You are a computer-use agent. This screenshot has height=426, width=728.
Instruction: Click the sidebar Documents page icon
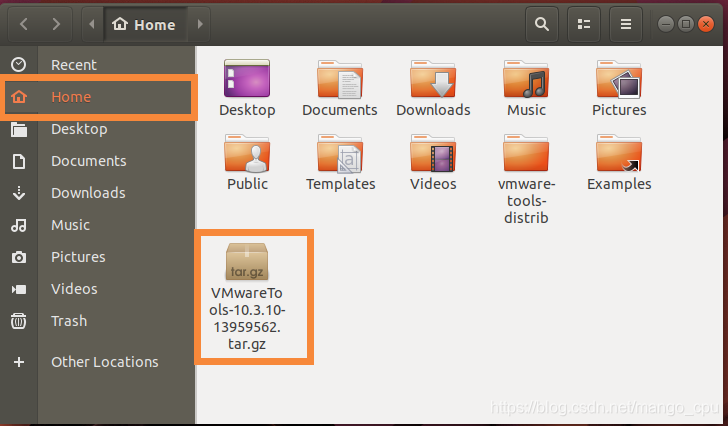[19, 161]
